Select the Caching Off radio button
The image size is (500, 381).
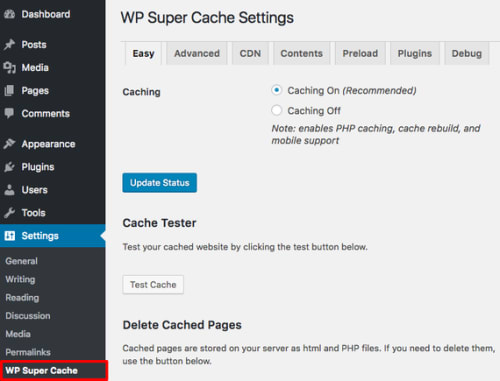click(x=276, y=110)
